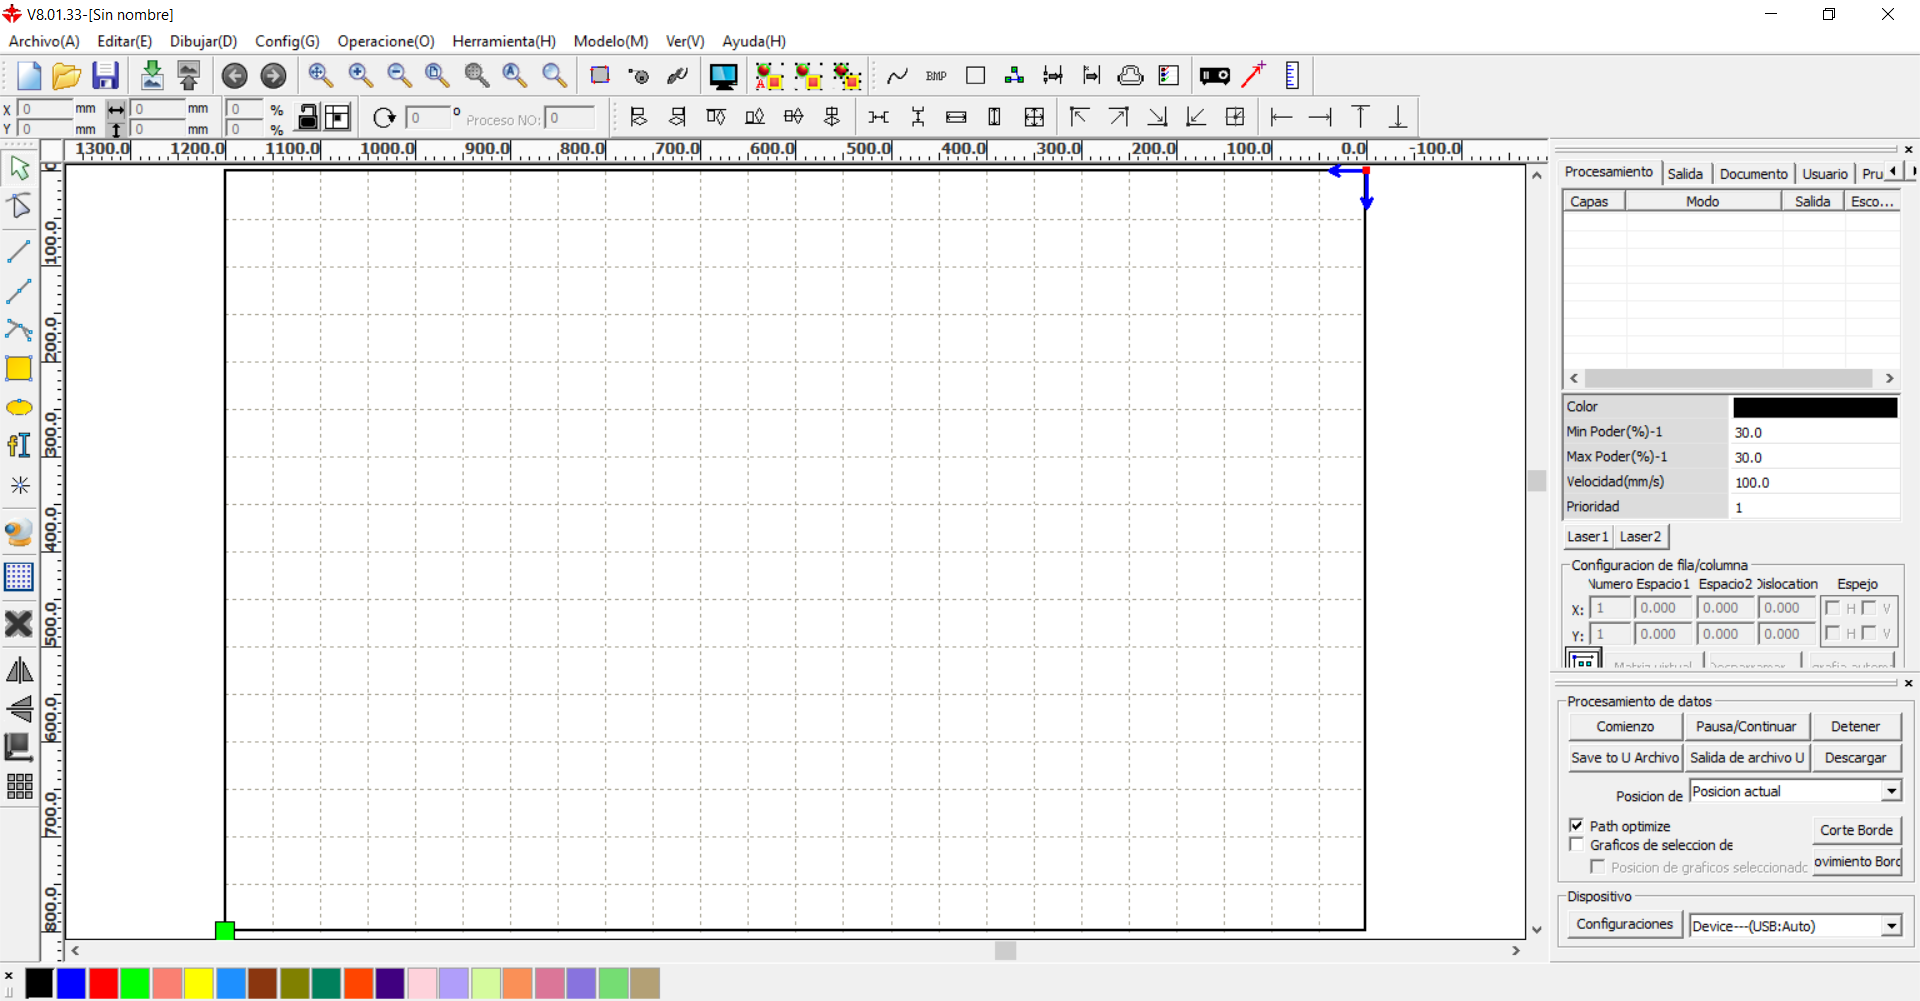Click the vertical mirror tool icon
This screenshot has width=1920, height=1001.
[19, 709]
